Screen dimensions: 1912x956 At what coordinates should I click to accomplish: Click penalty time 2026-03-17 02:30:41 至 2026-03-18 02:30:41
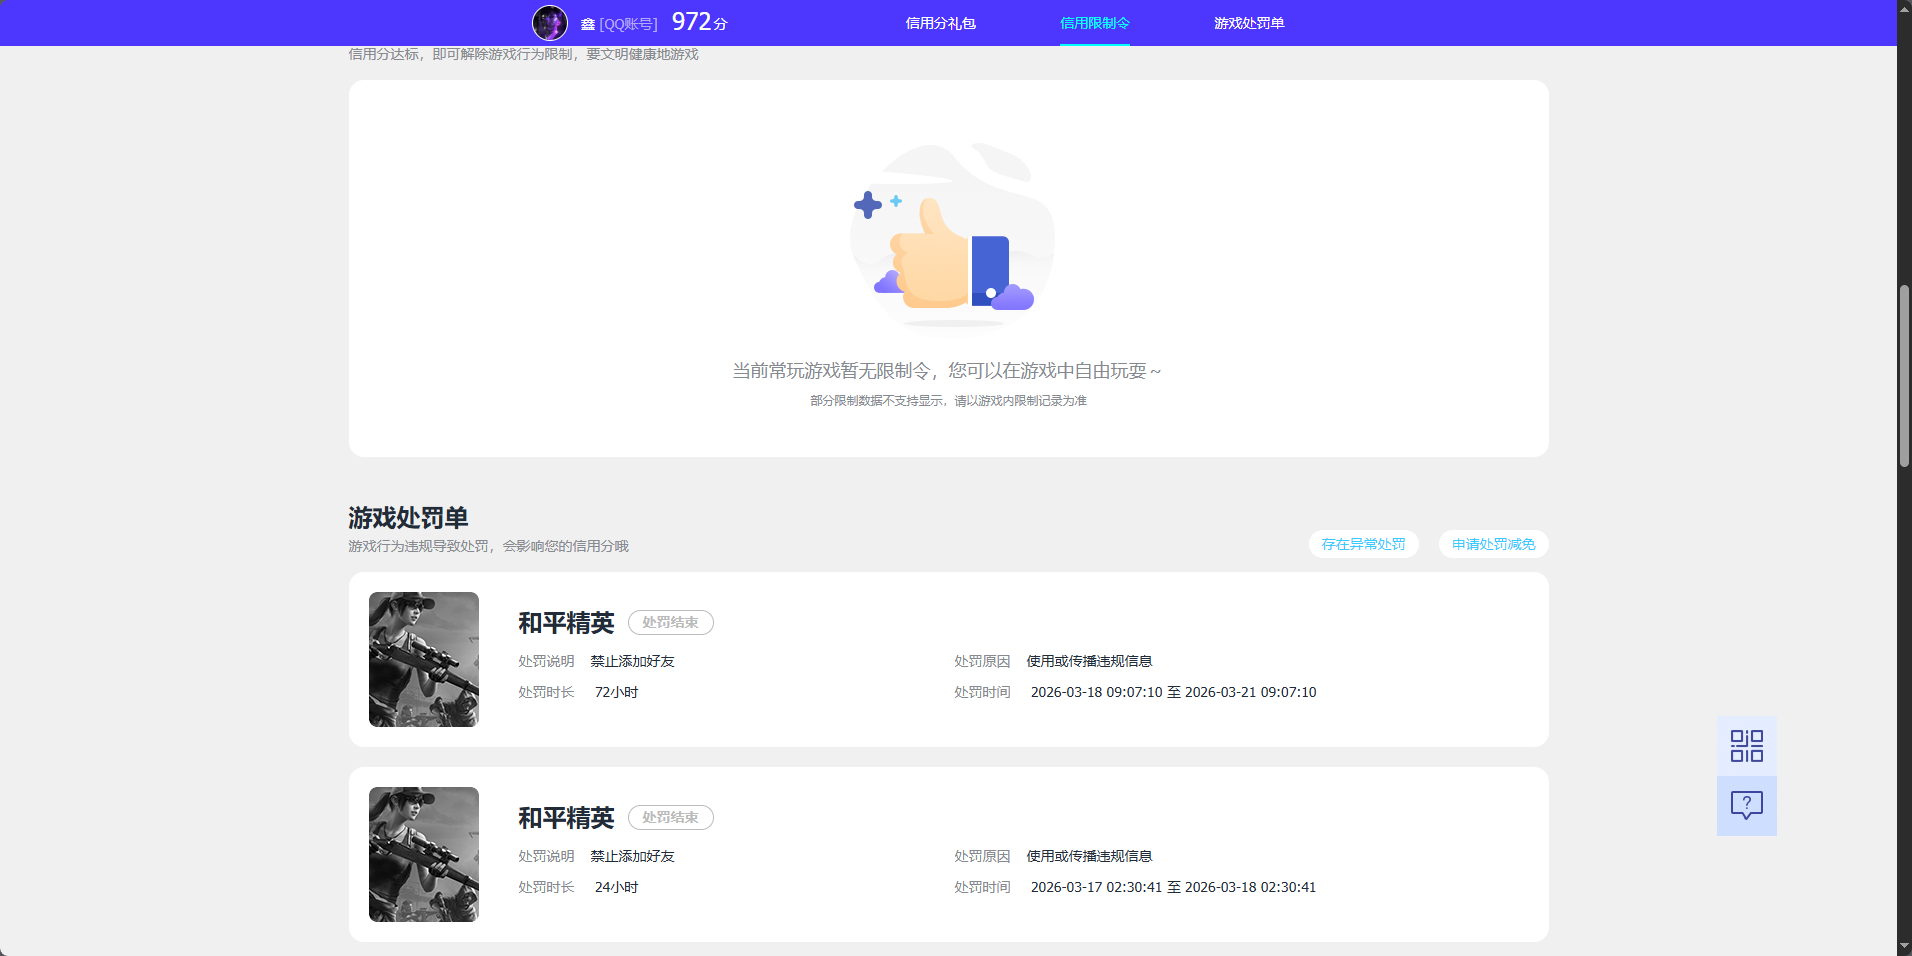[x=1173, y=887]
